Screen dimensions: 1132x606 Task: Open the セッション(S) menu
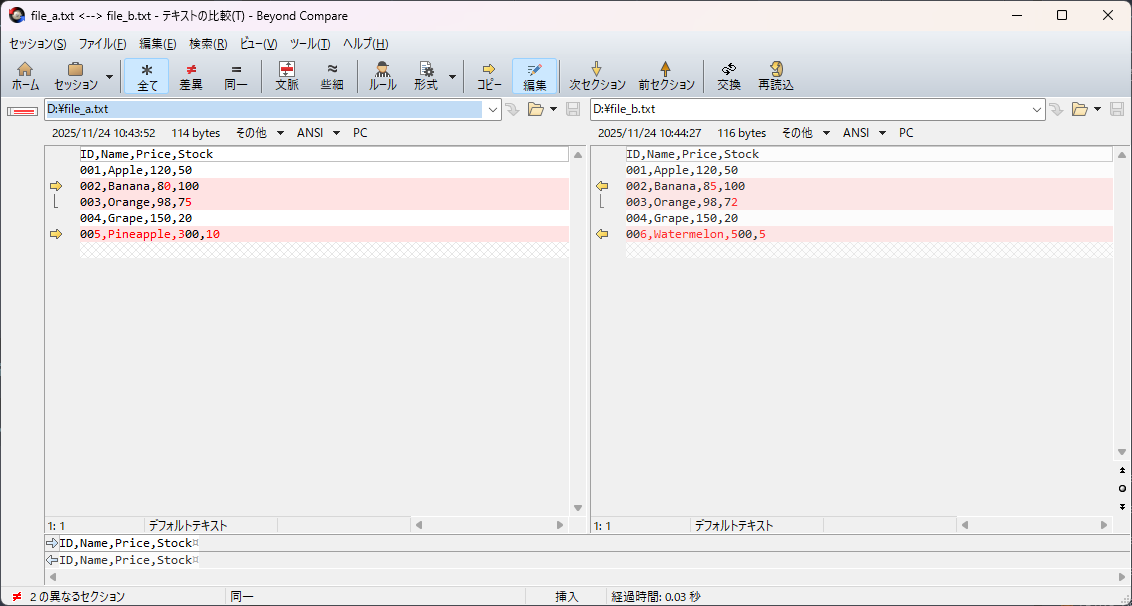pyautogui.click(x=38, y=44)
